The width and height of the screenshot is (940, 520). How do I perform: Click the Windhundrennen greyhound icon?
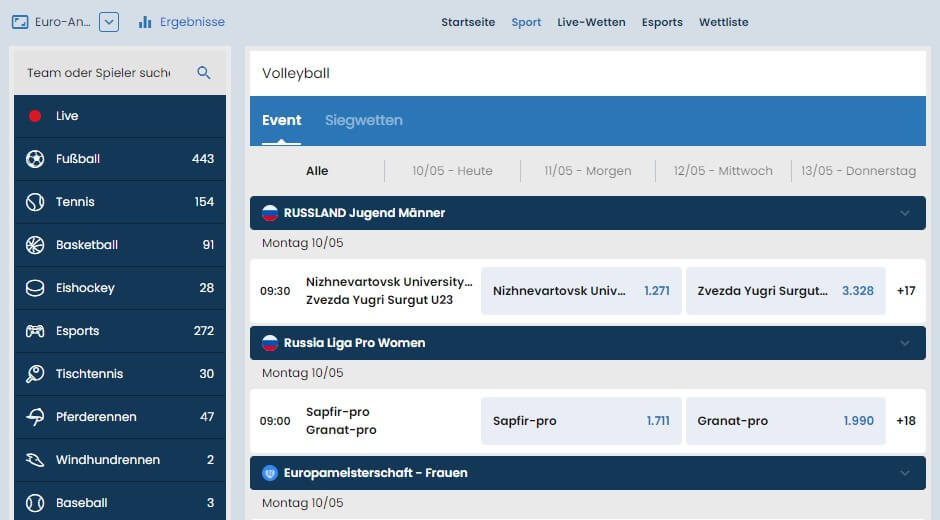click(x=35, y=460)
